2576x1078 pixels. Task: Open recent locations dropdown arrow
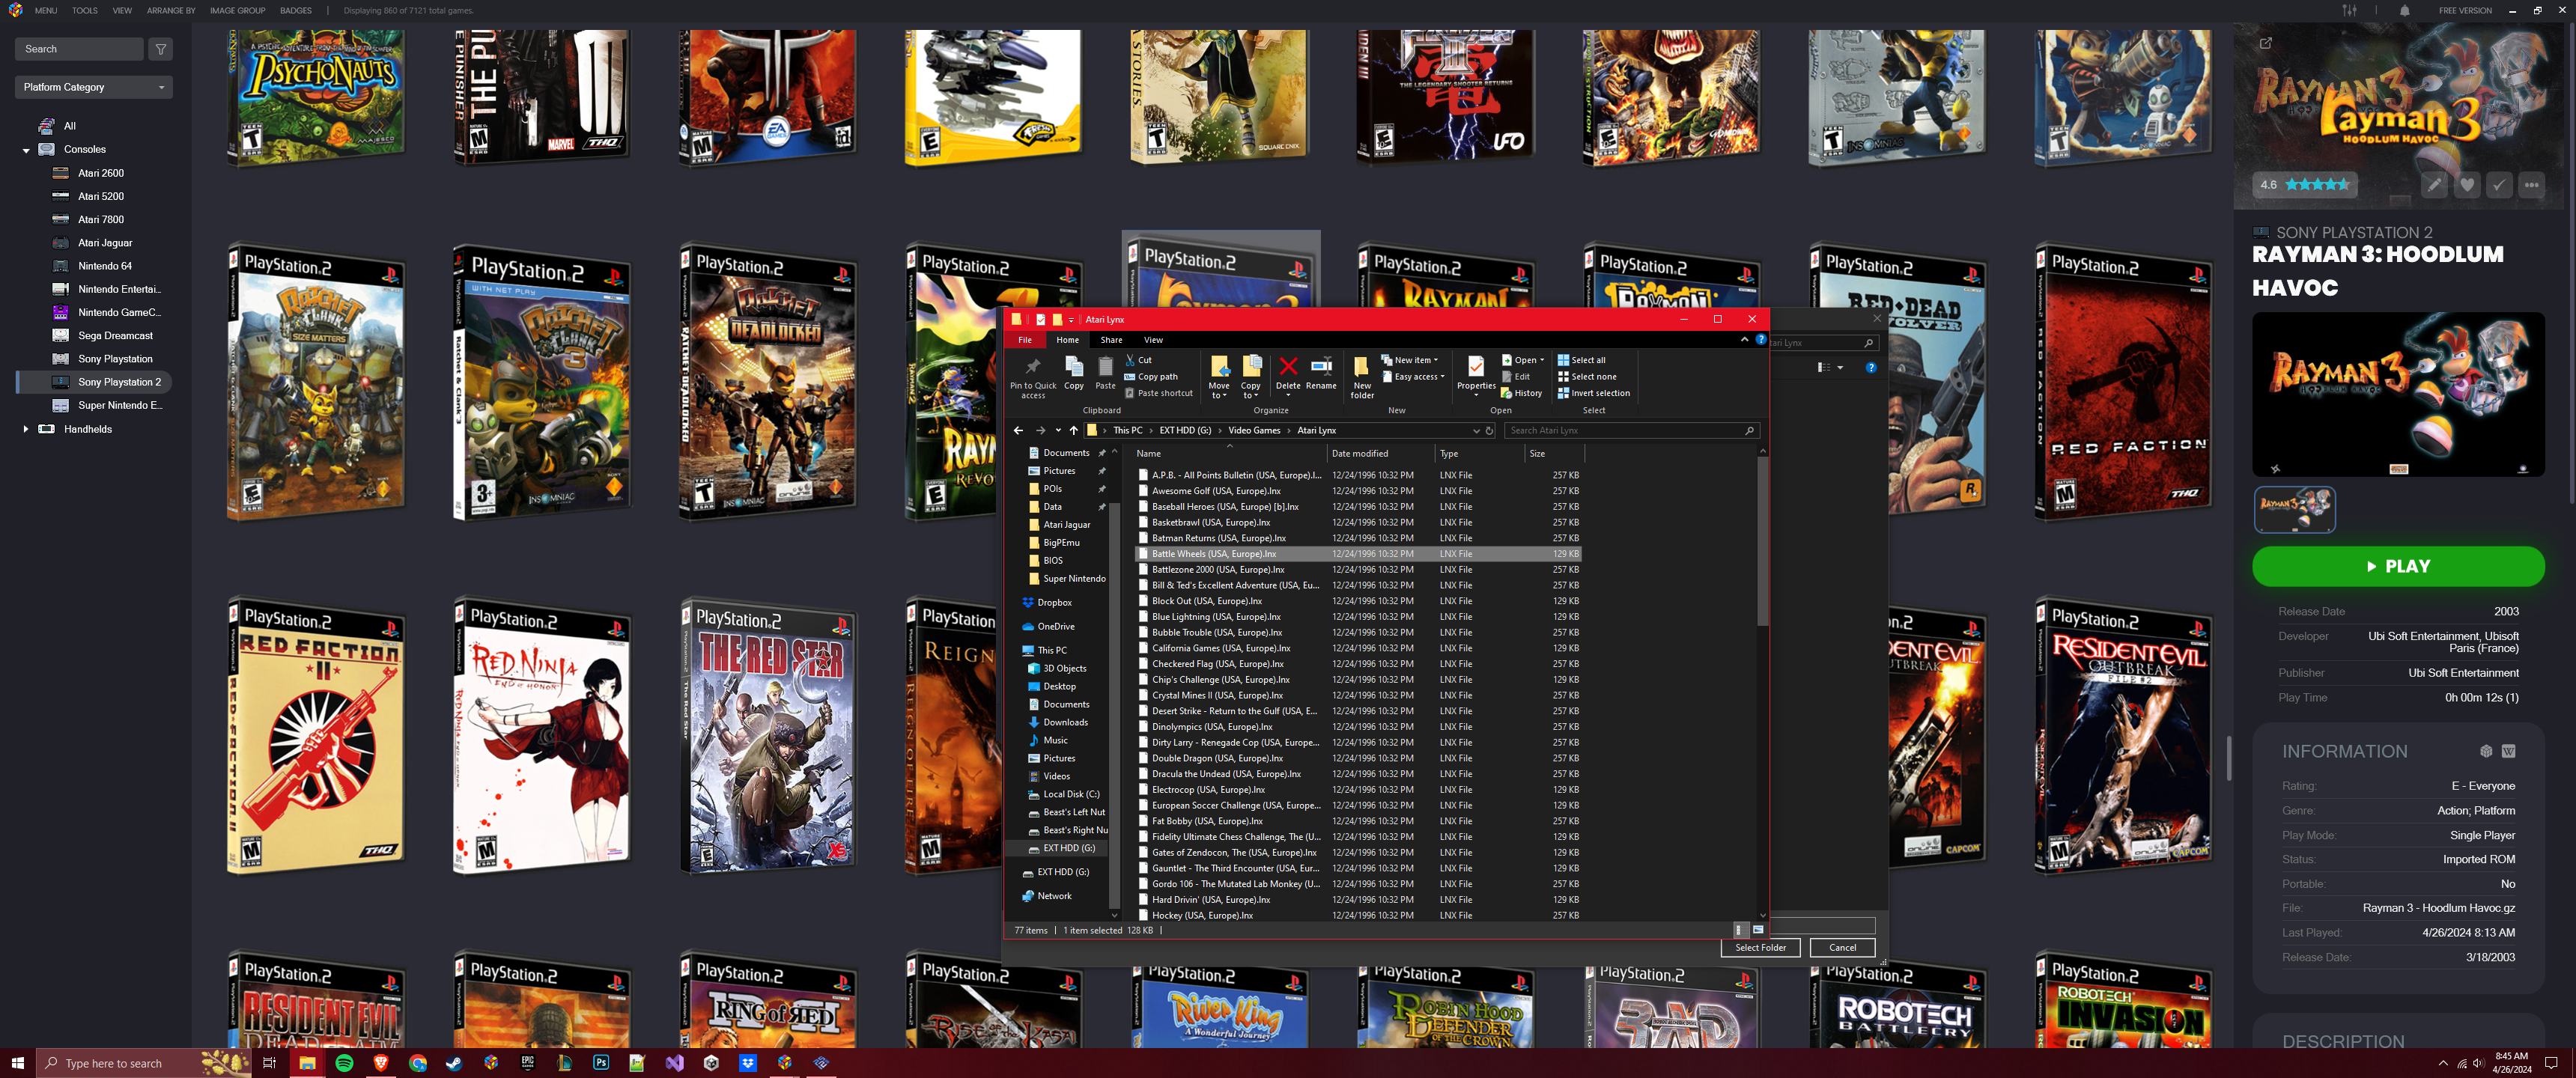pyautogui.click(x=1058, y=431)
